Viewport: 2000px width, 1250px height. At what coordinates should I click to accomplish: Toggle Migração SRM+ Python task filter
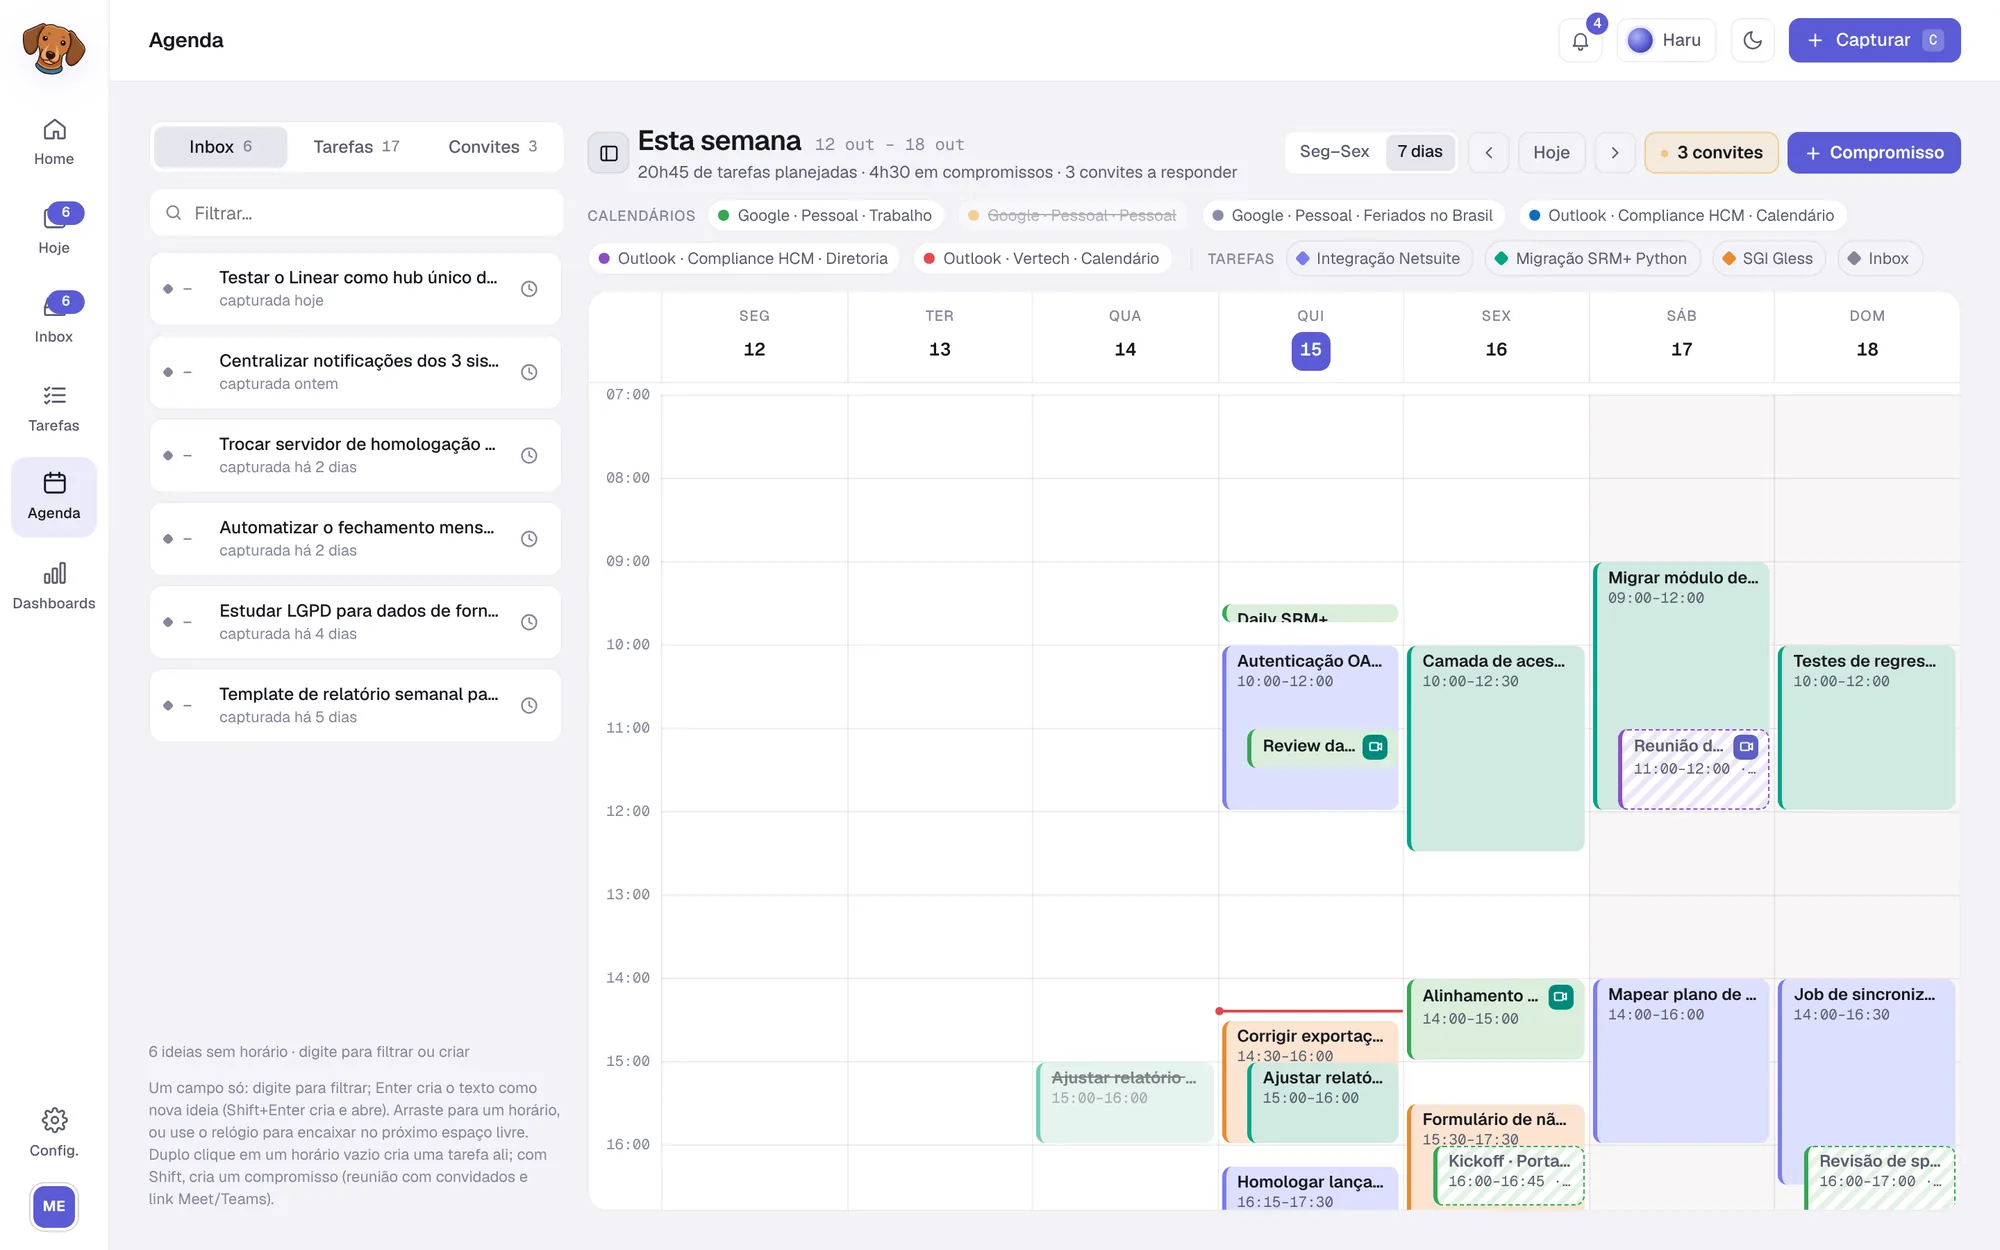[x=1592, y=258]
